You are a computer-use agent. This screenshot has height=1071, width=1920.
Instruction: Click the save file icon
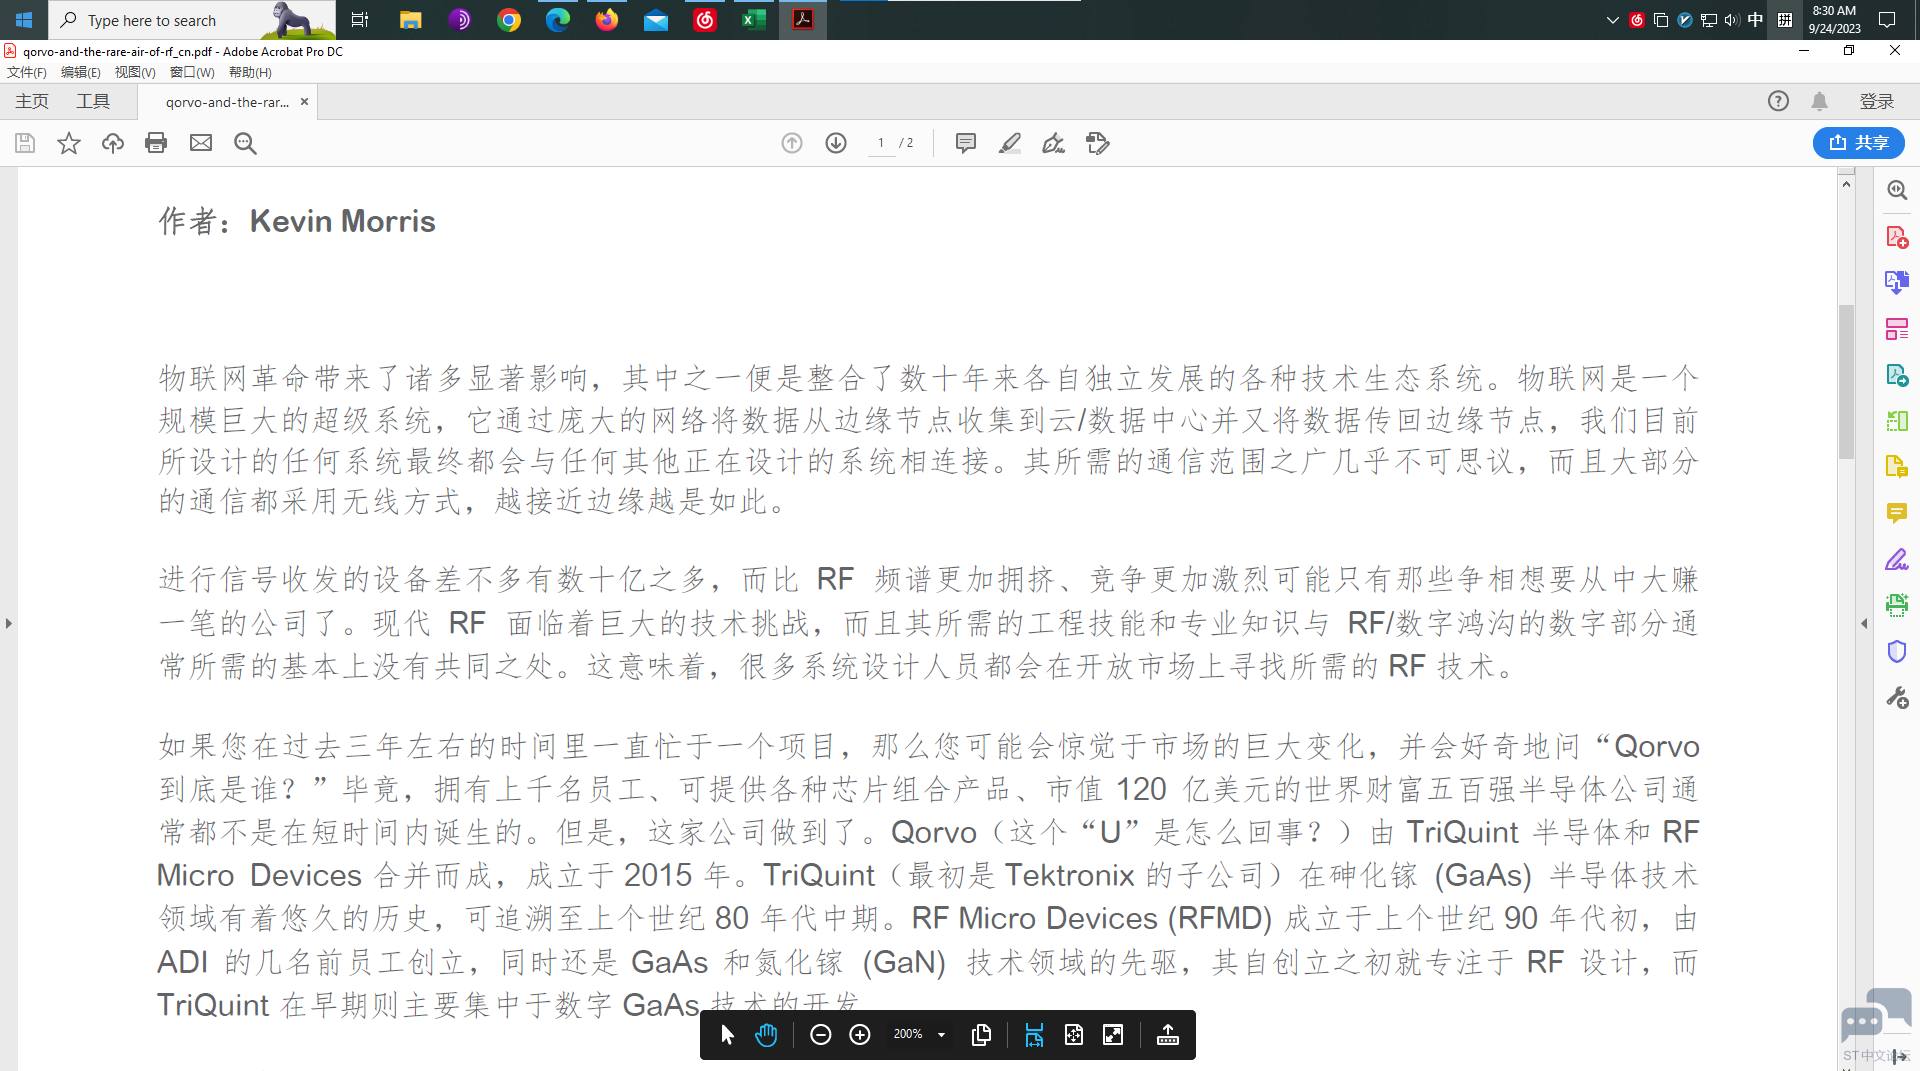pos(25,143)
